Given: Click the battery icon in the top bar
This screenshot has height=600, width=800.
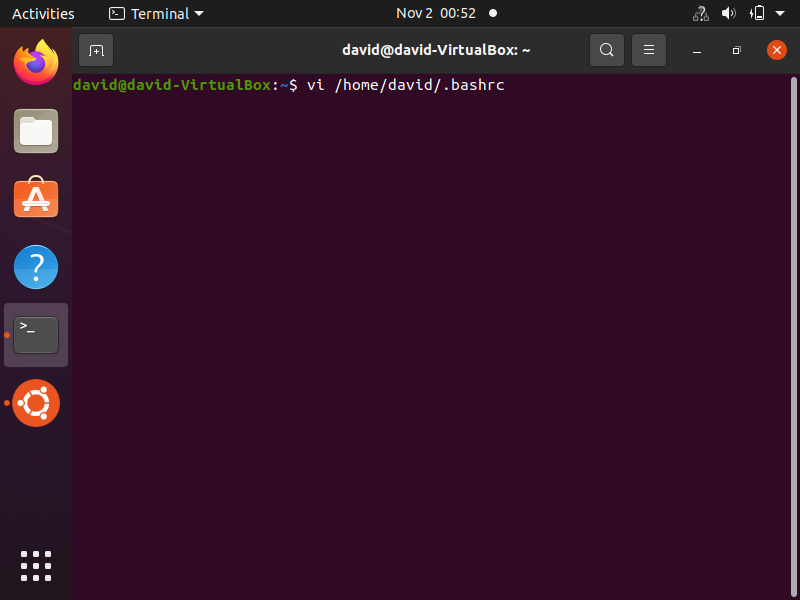Looking at the screenshot, I should (756, 13).
